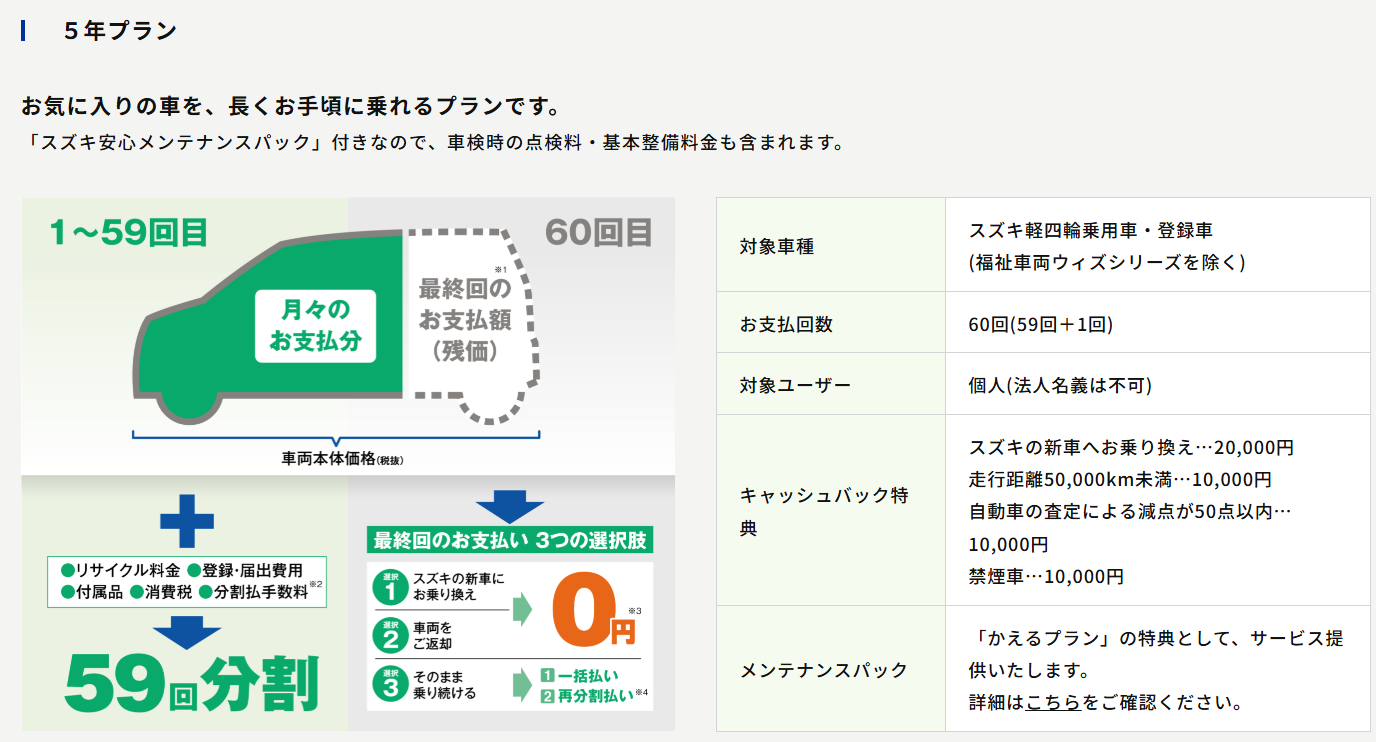1376x742 pixels.
Task: Click green circle icon for 選択2
Action: (390, 635)
